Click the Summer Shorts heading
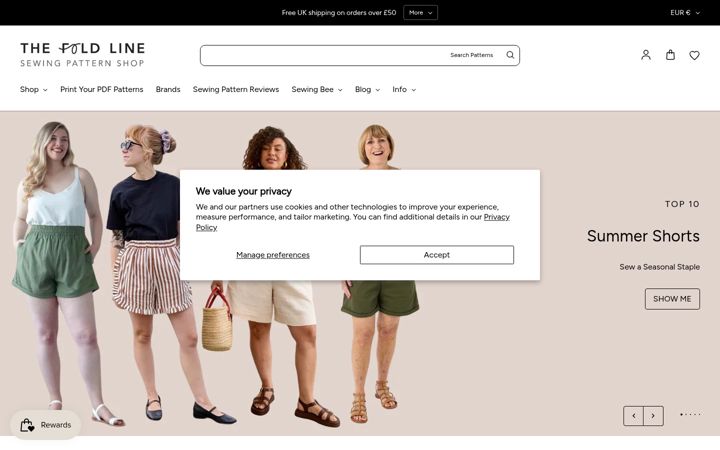Screen dimensions: 720x450 pyautogui.click(x=643, y=236)
